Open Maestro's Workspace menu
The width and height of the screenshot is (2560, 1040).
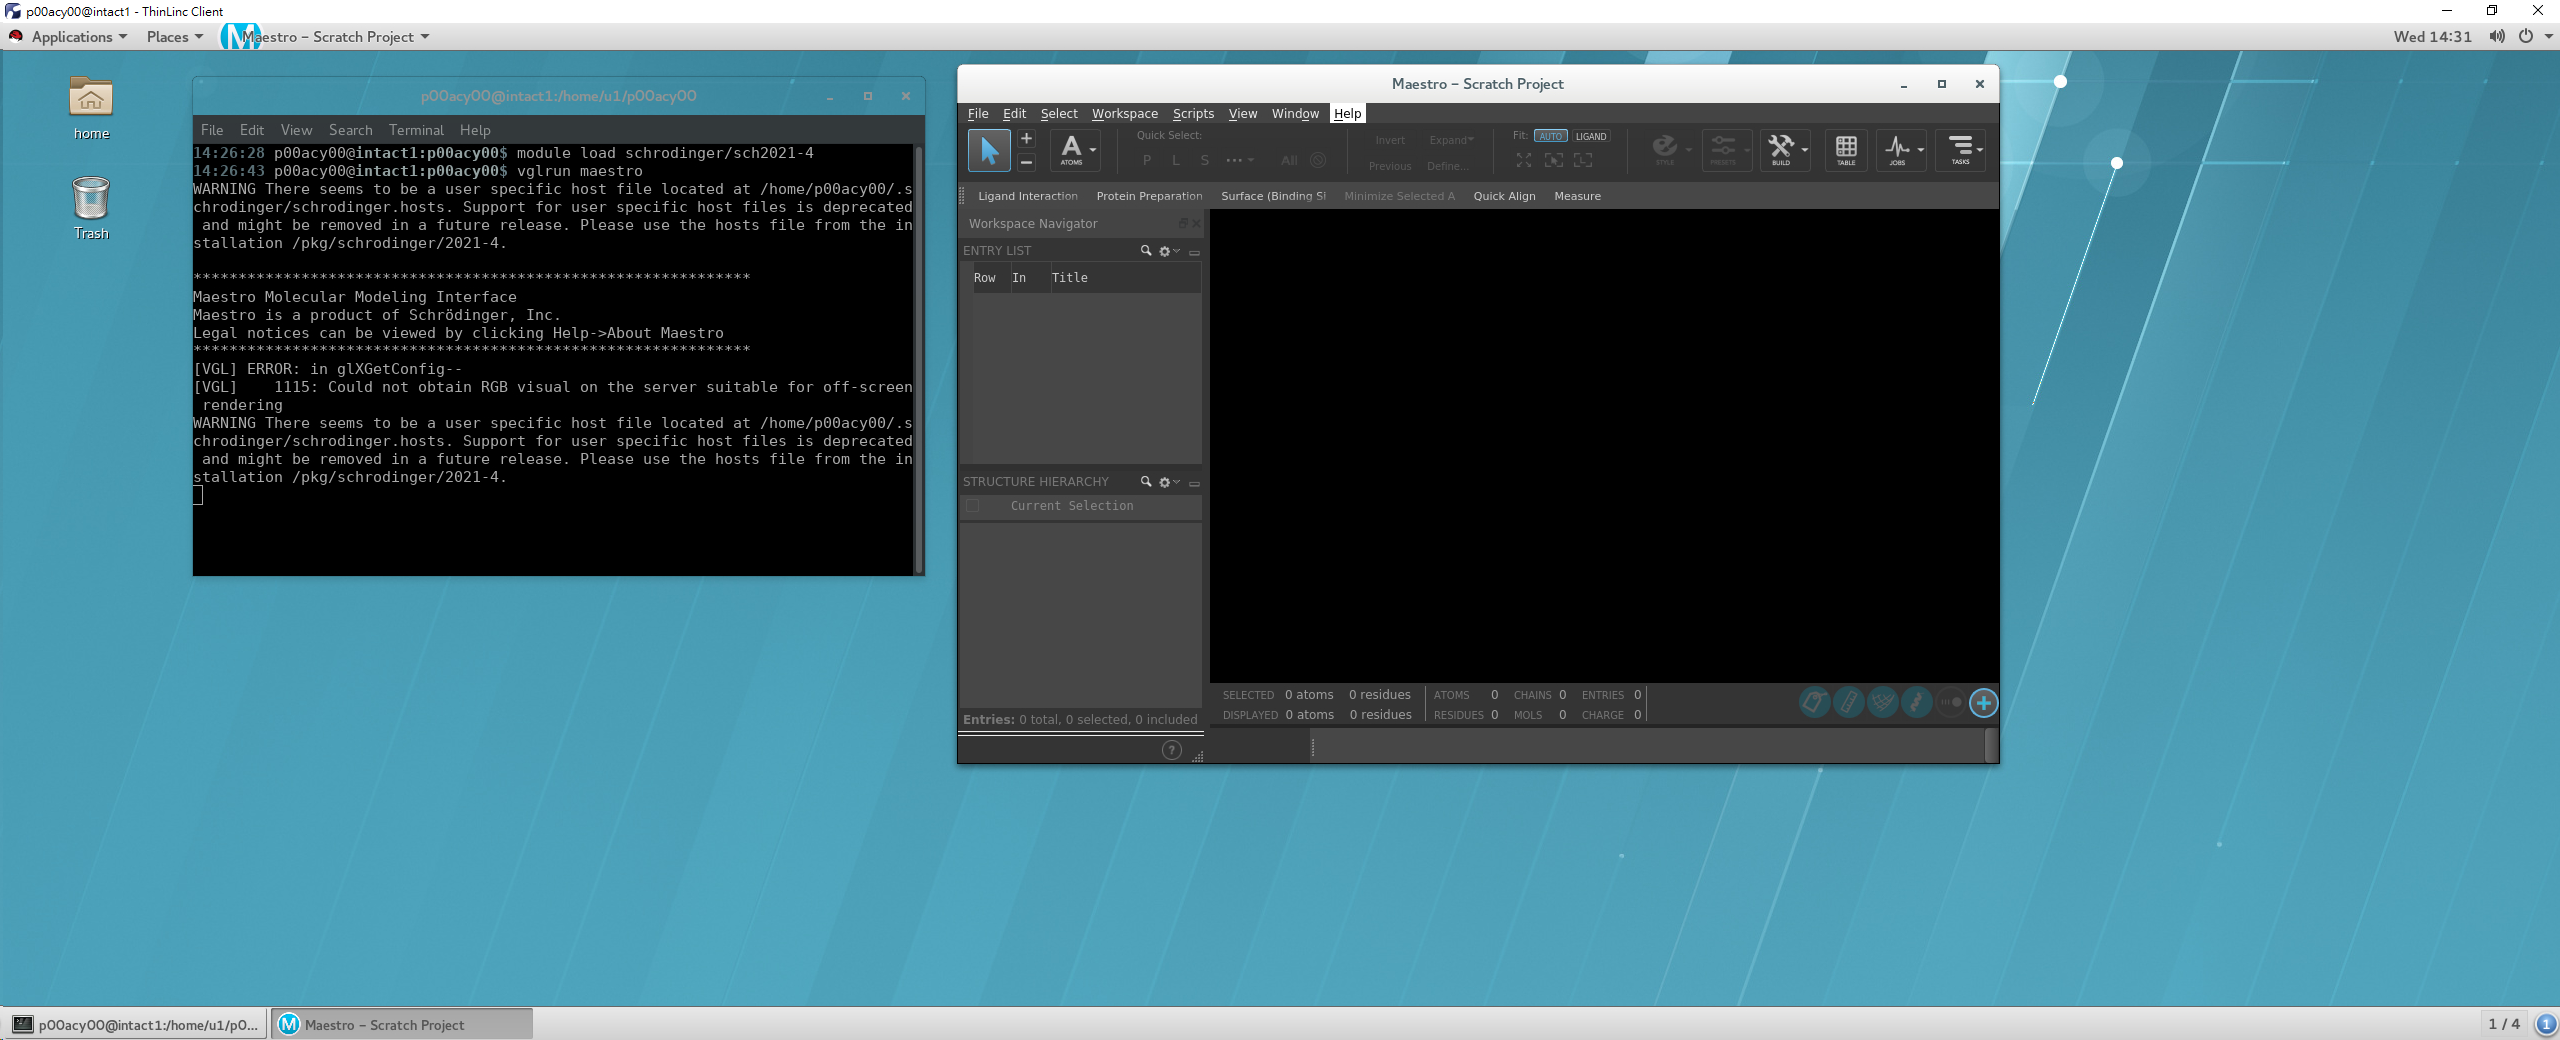tap(1125, 114)
